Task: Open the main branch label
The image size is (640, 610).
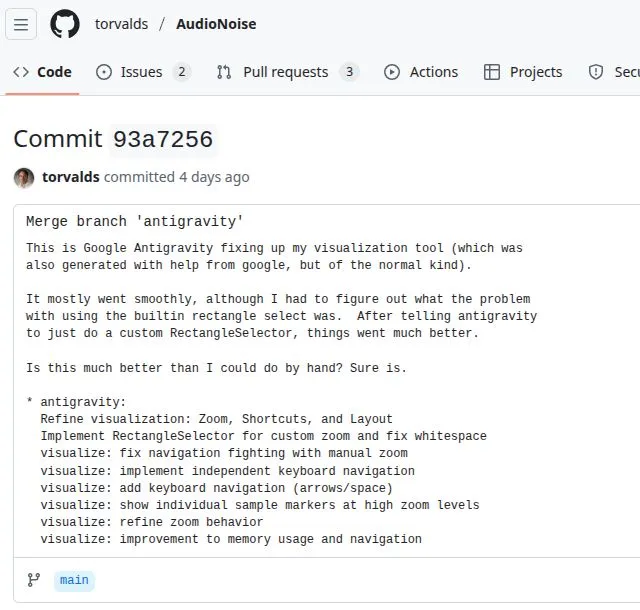Action: pos(74,580)
